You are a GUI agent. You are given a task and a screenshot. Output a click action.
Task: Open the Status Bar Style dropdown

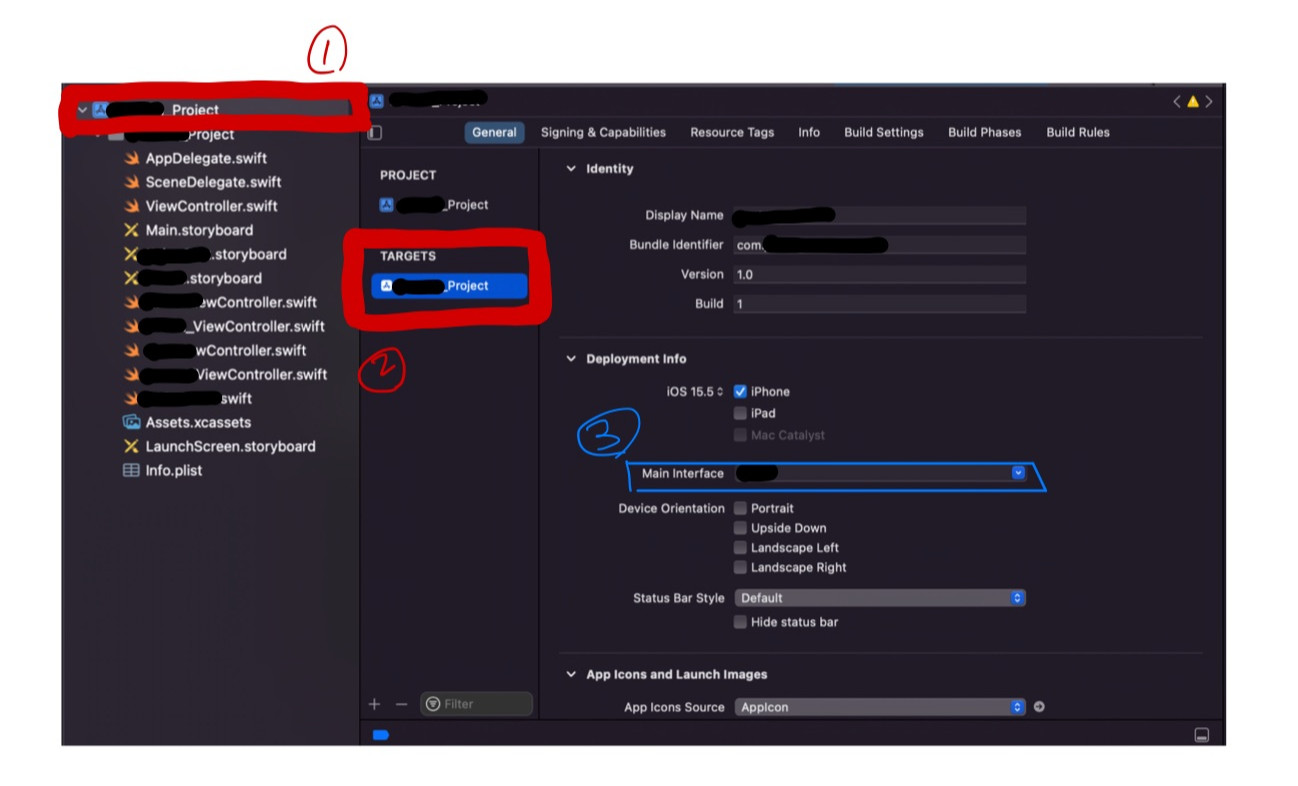pos(880,598)
